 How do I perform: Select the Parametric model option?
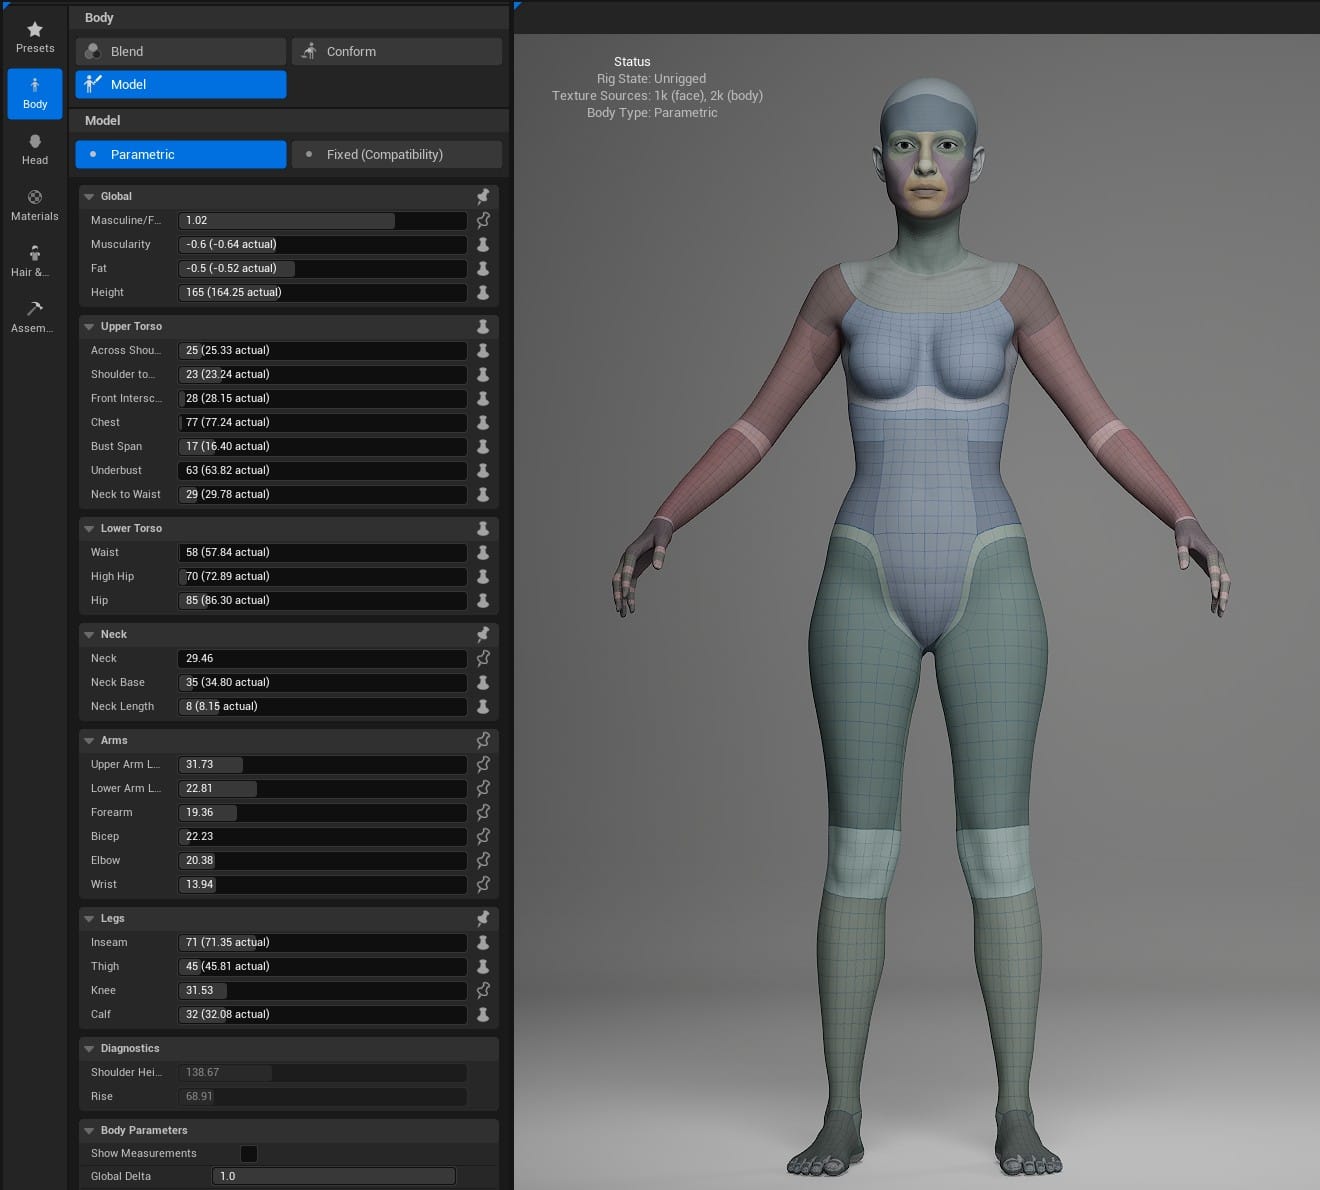tap(181, 154)
